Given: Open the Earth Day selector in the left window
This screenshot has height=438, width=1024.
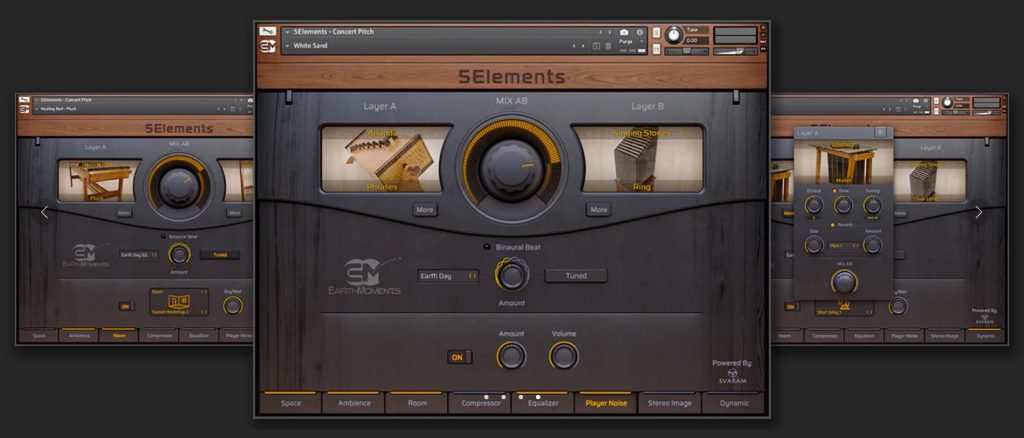Looking at the screenshot, I should (138, 255).
